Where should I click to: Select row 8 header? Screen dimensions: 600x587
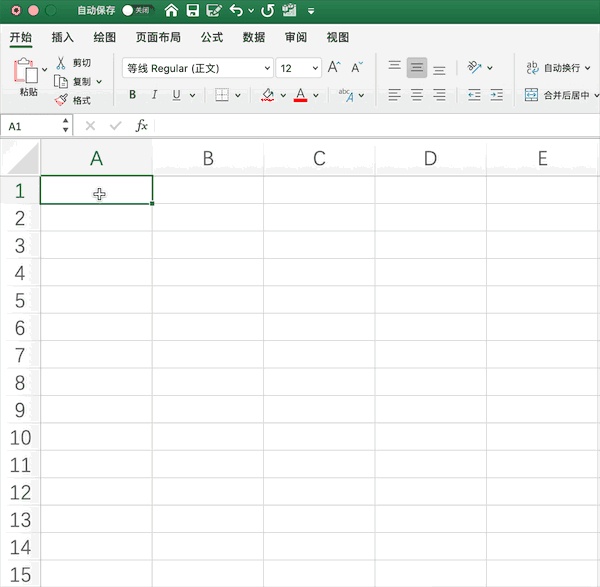[x=20, y=383]
